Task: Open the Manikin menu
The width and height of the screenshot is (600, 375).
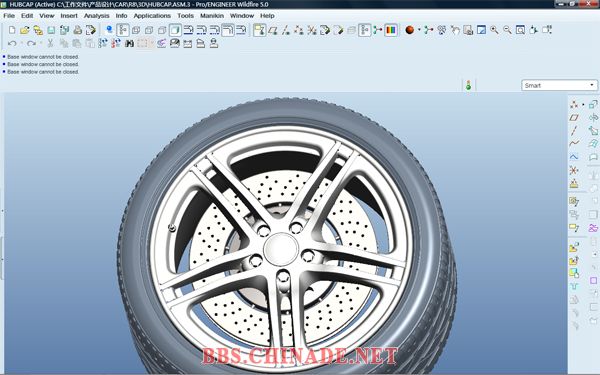Action: (212, 16)
